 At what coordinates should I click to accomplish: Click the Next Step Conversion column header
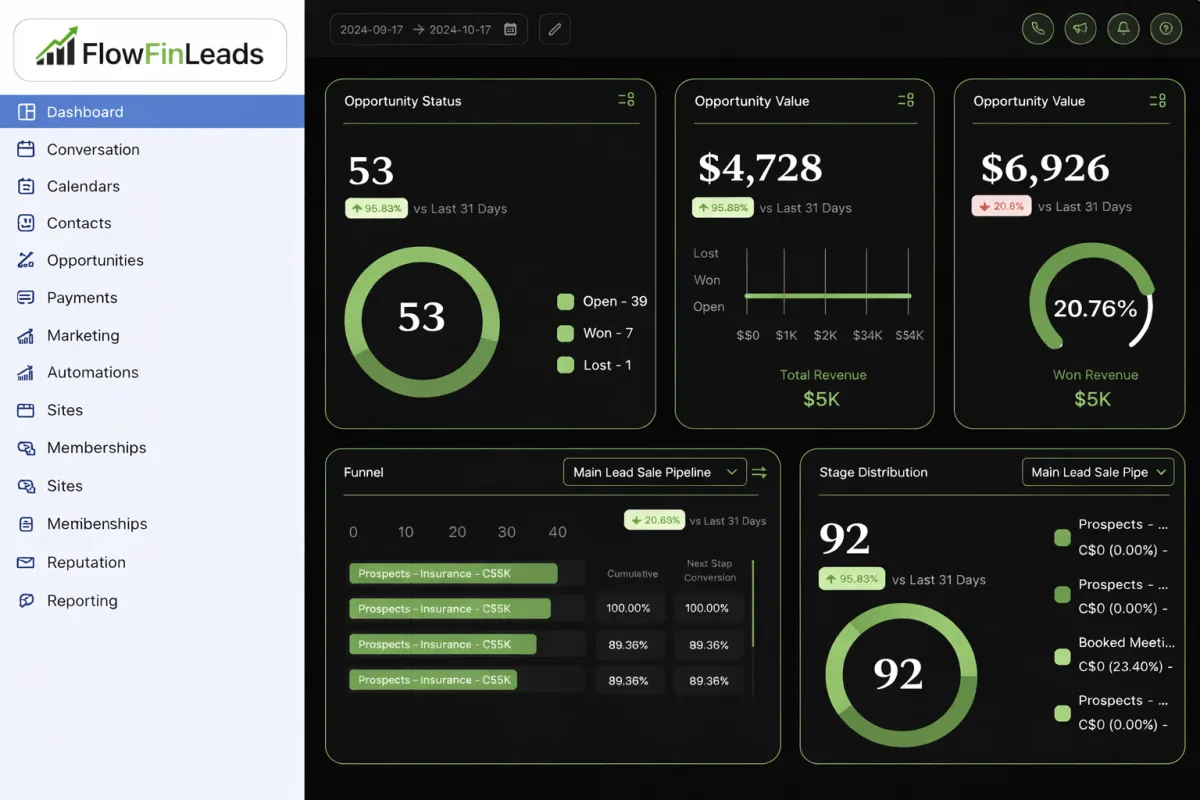coord(710,570)
